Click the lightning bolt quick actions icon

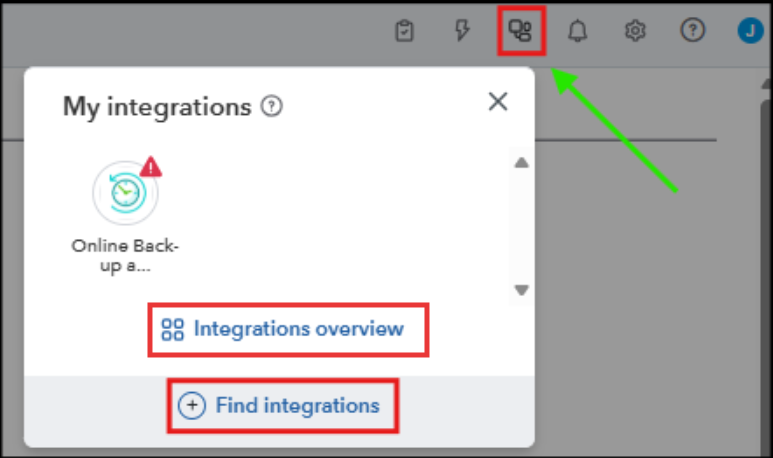point(461,31)
